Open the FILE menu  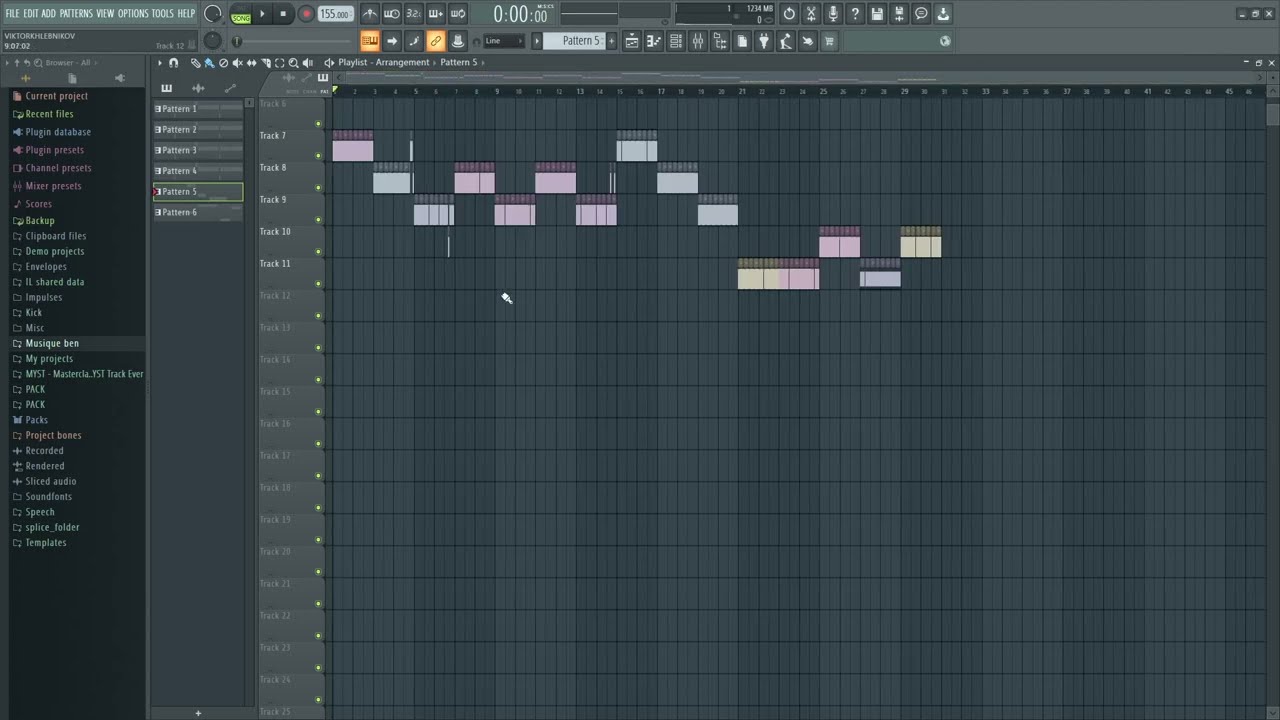[12, 14]
